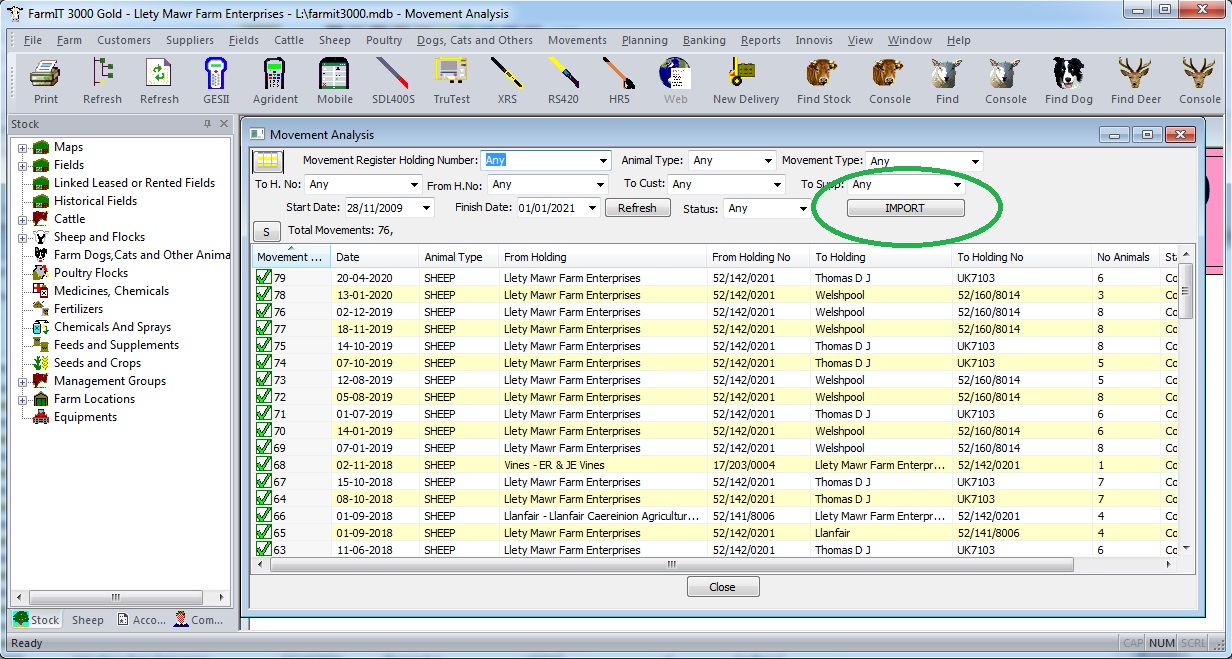Pin the Stock panel with pushpin

pyautogui.click(x=207, y=124)
